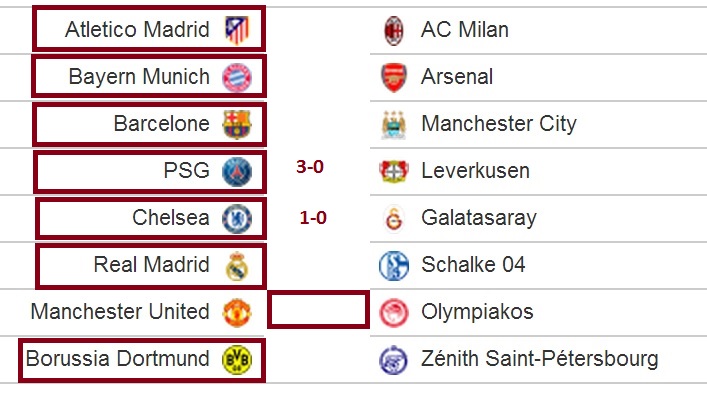707x395 pixels.
Task: Click the AC Milan crest icon
Action: 394,30
